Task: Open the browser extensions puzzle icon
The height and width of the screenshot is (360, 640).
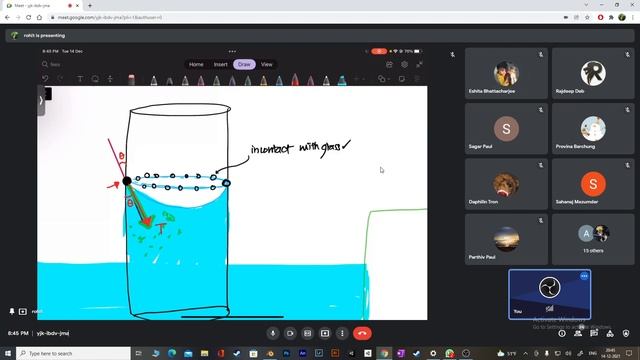Action: 611,17
